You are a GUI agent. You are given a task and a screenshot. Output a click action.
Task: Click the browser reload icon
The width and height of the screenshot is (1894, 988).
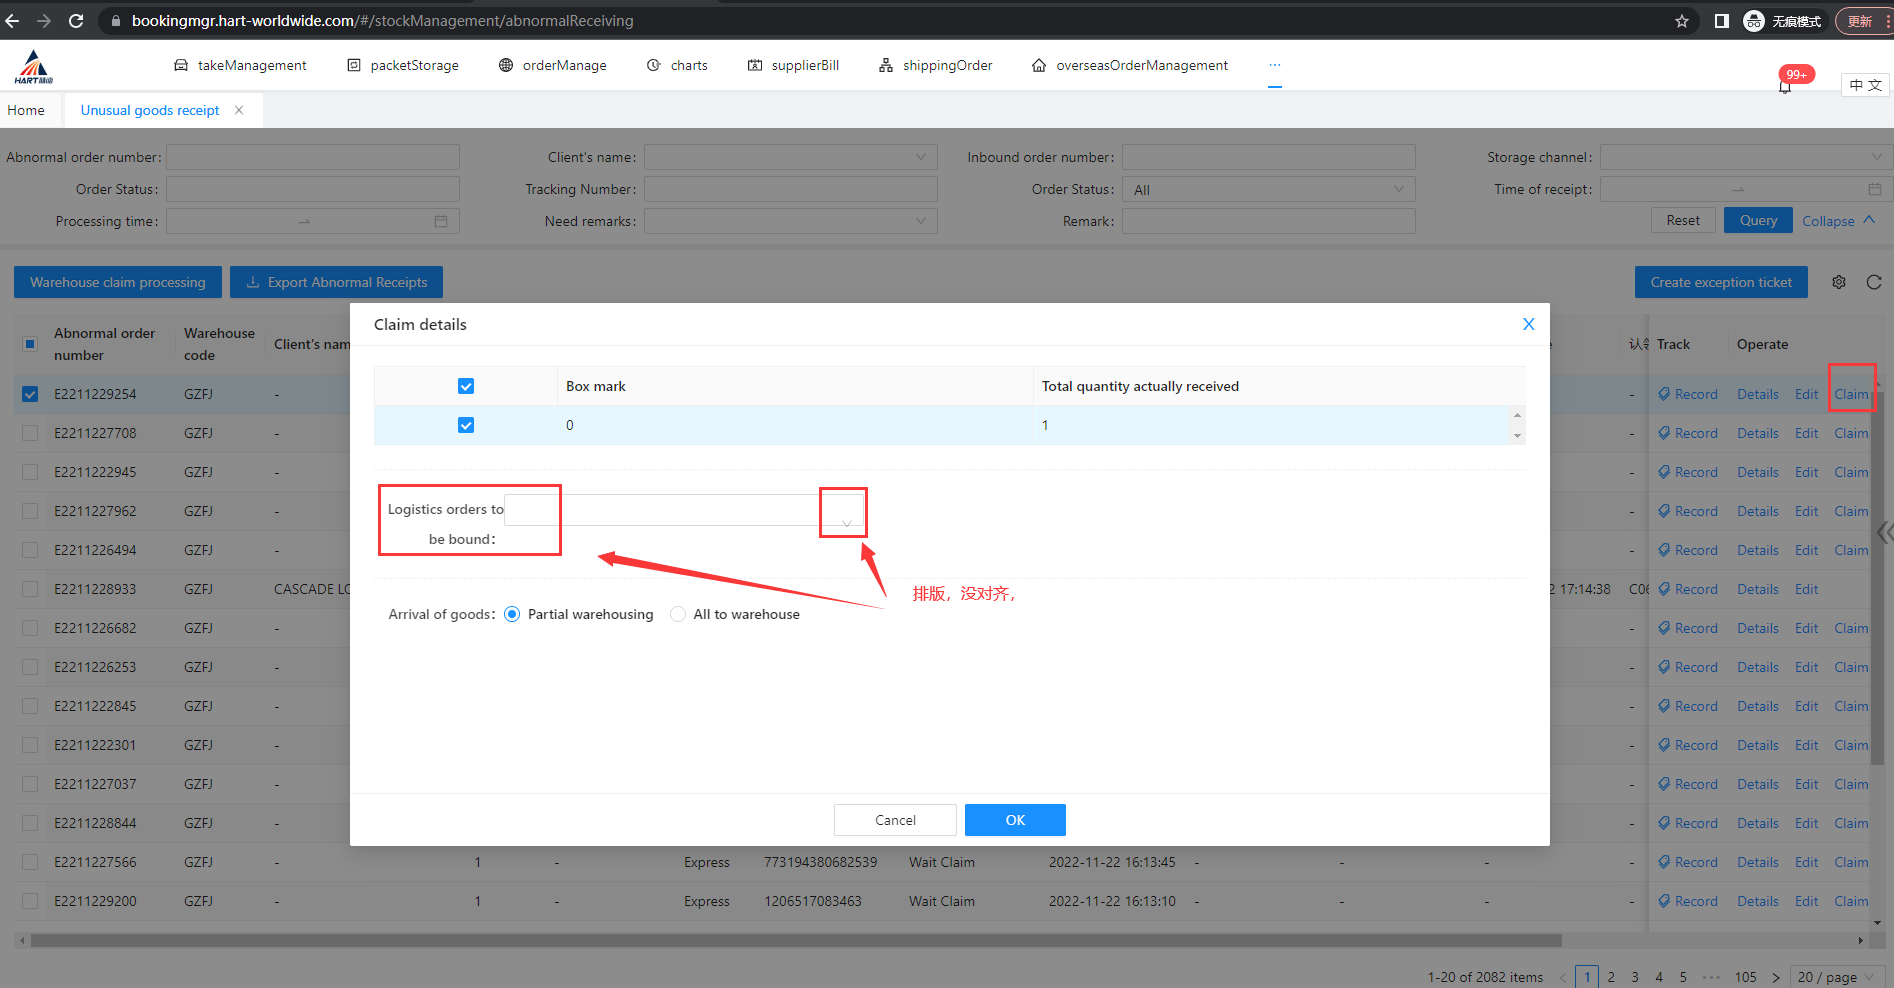point(76,21)
